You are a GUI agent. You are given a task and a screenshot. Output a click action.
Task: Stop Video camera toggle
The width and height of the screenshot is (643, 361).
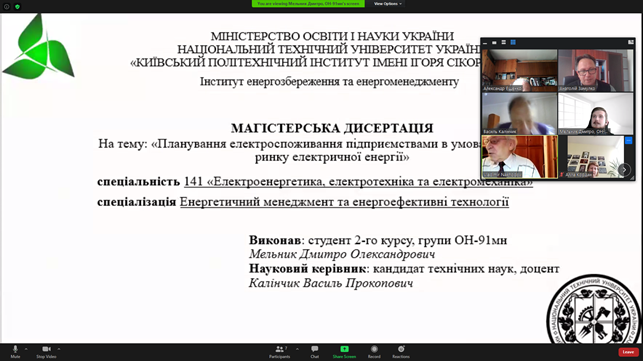point(46,352)
